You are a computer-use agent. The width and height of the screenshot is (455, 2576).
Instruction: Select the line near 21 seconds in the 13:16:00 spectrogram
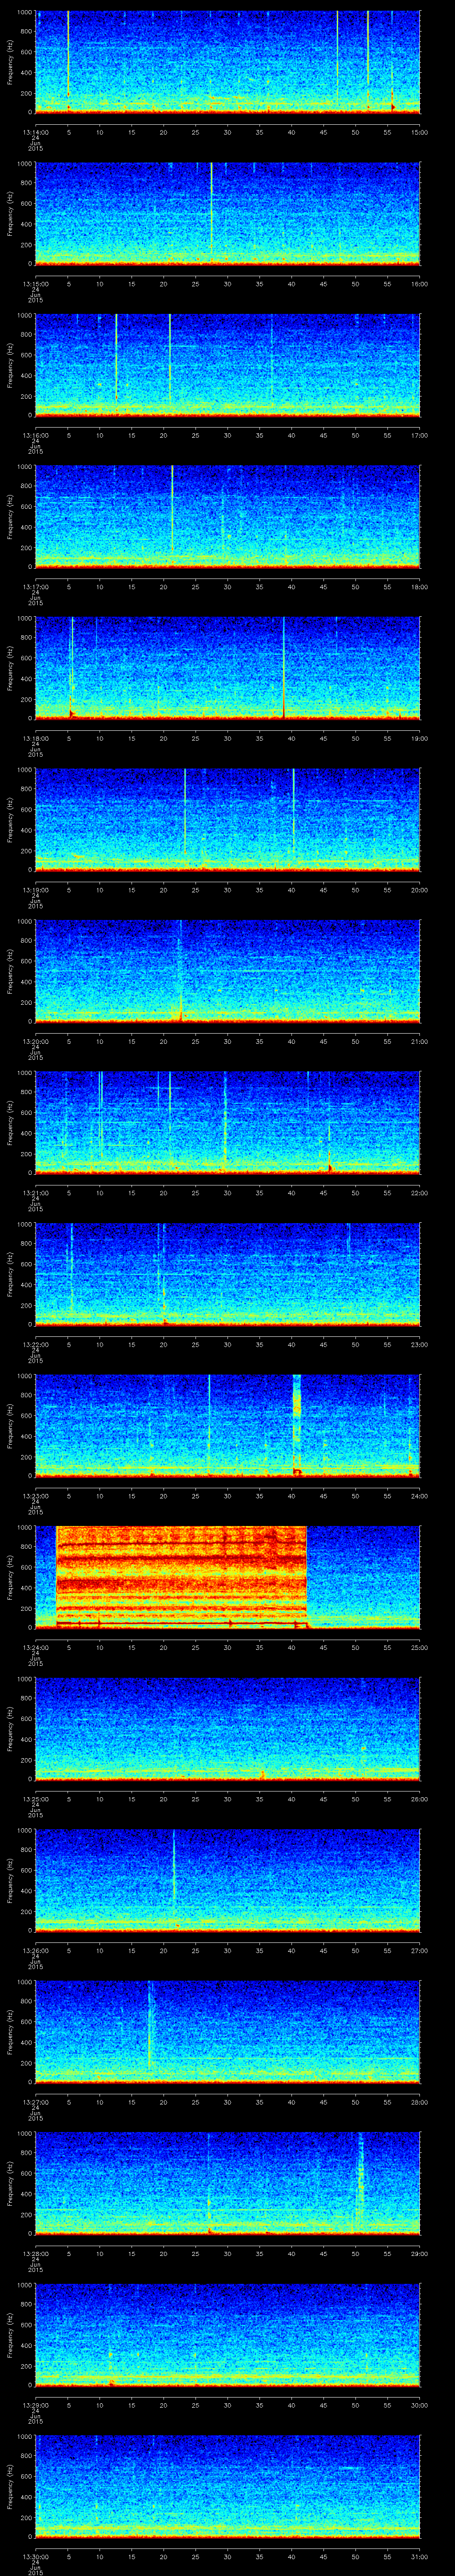[170, 358]
